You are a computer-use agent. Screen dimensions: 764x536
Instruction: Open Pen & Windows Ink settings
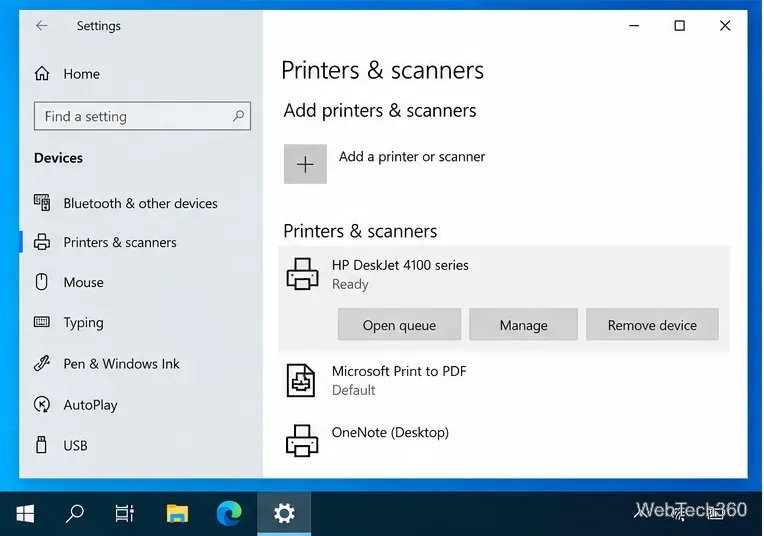point(107,364)
